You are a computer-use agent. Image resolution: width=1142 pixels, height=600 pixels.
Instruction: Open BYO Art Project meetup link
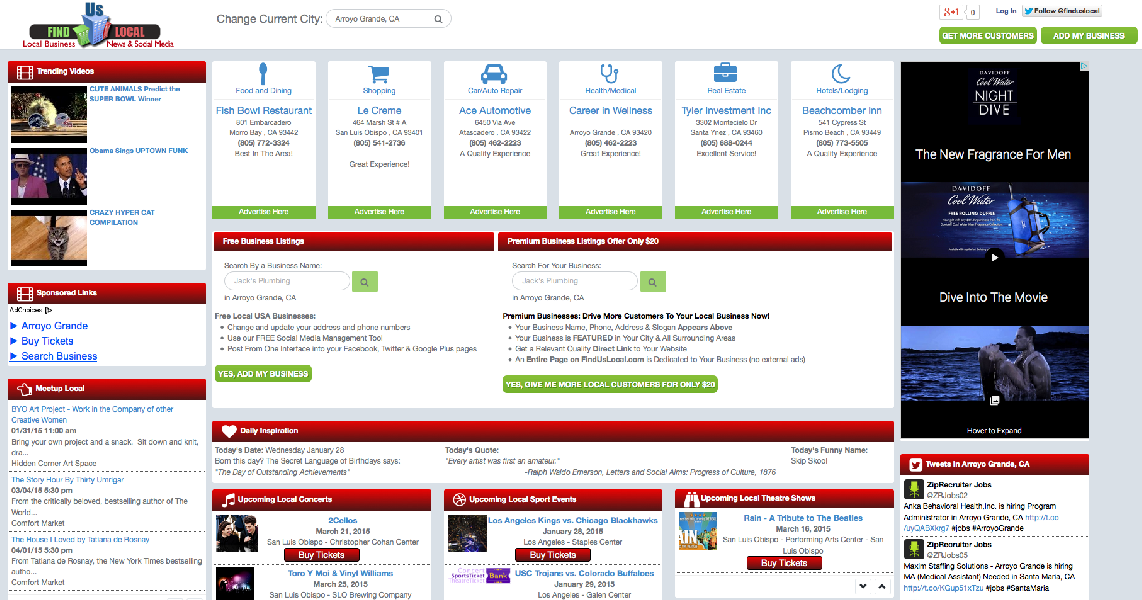[92, 414]
